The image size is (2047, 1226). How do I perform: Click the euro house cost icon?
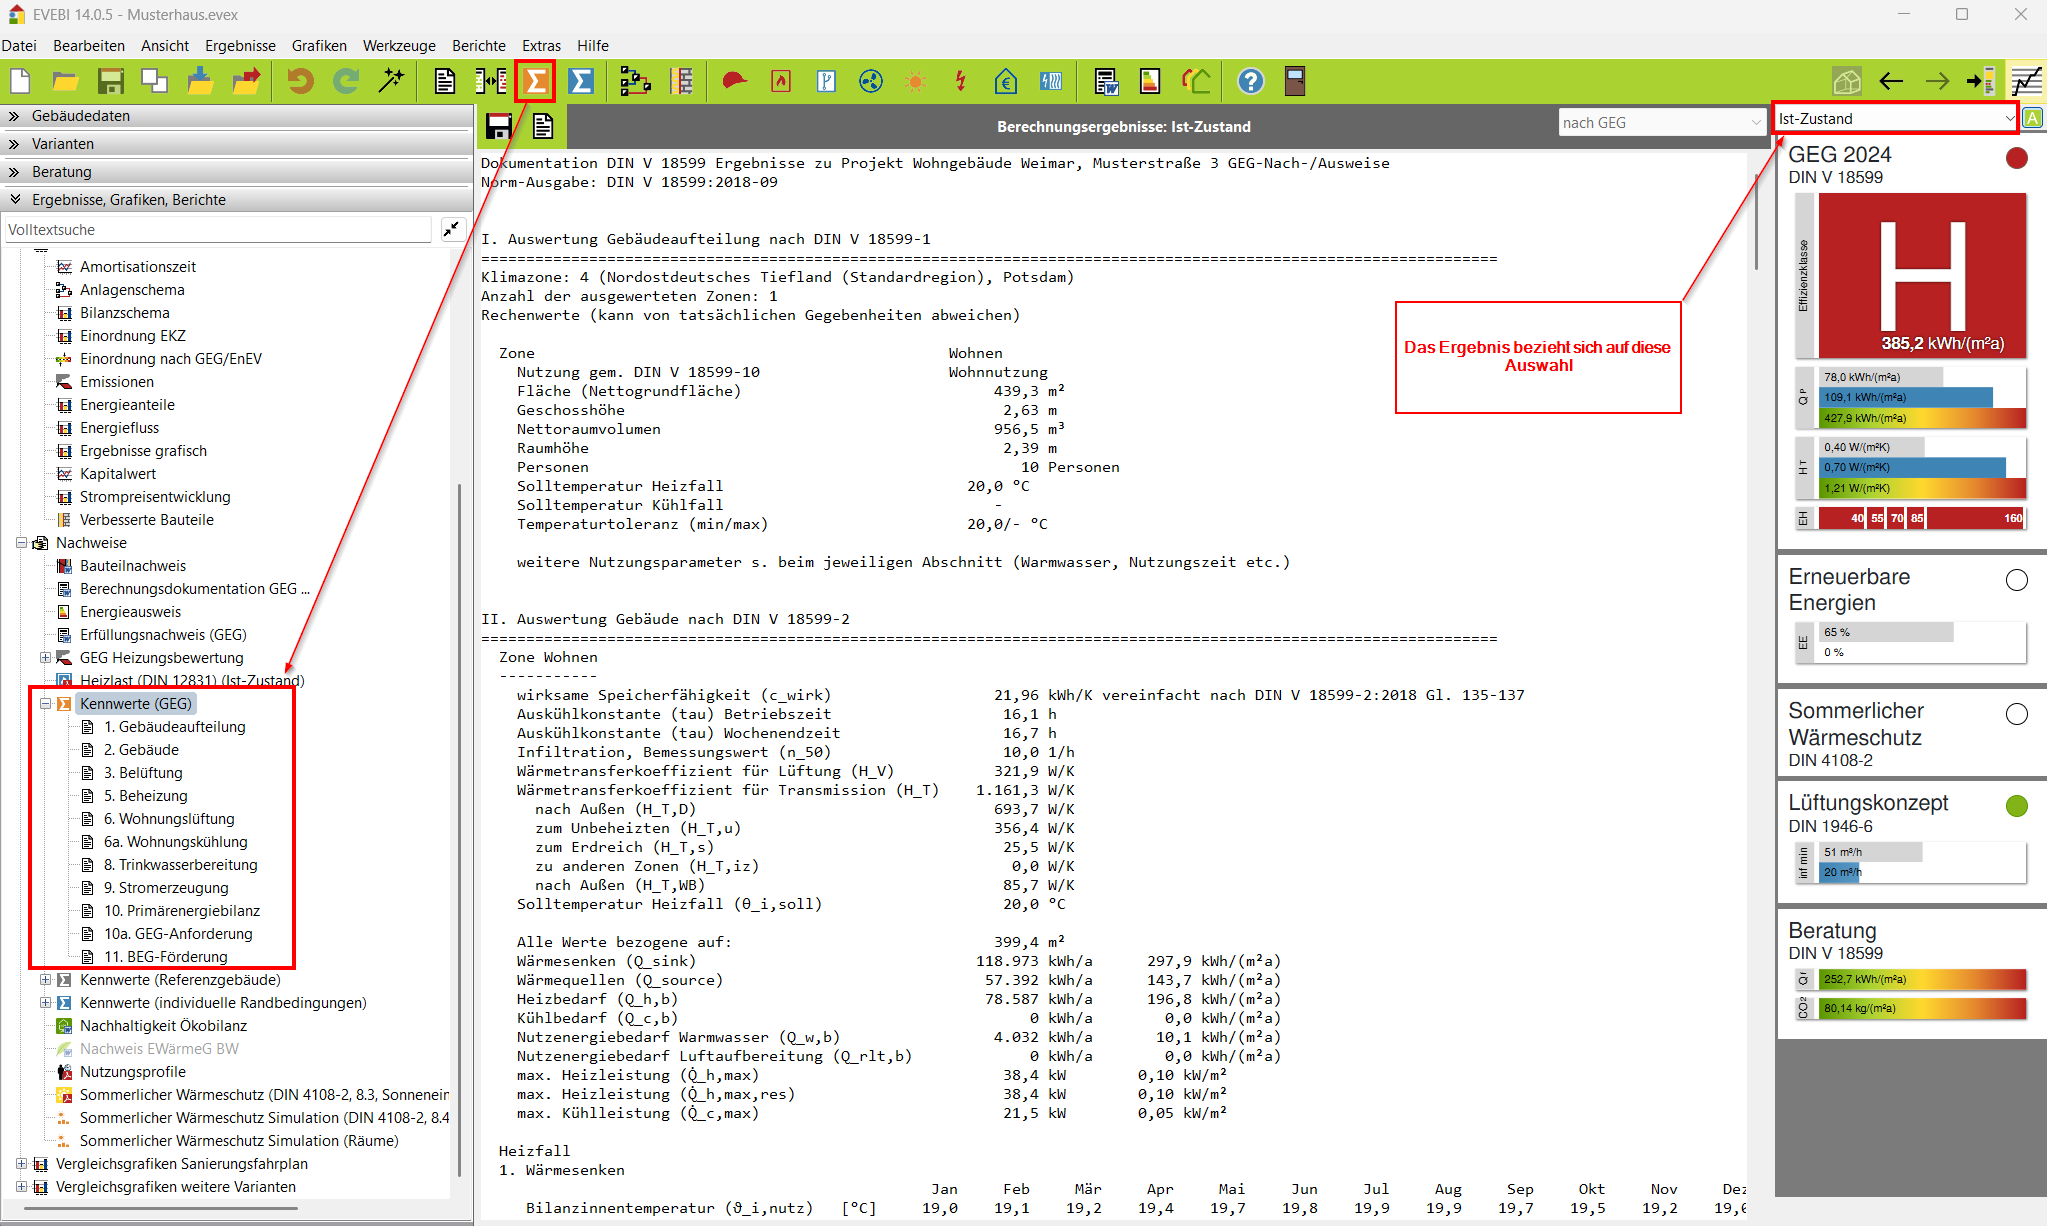point(1005,81)
